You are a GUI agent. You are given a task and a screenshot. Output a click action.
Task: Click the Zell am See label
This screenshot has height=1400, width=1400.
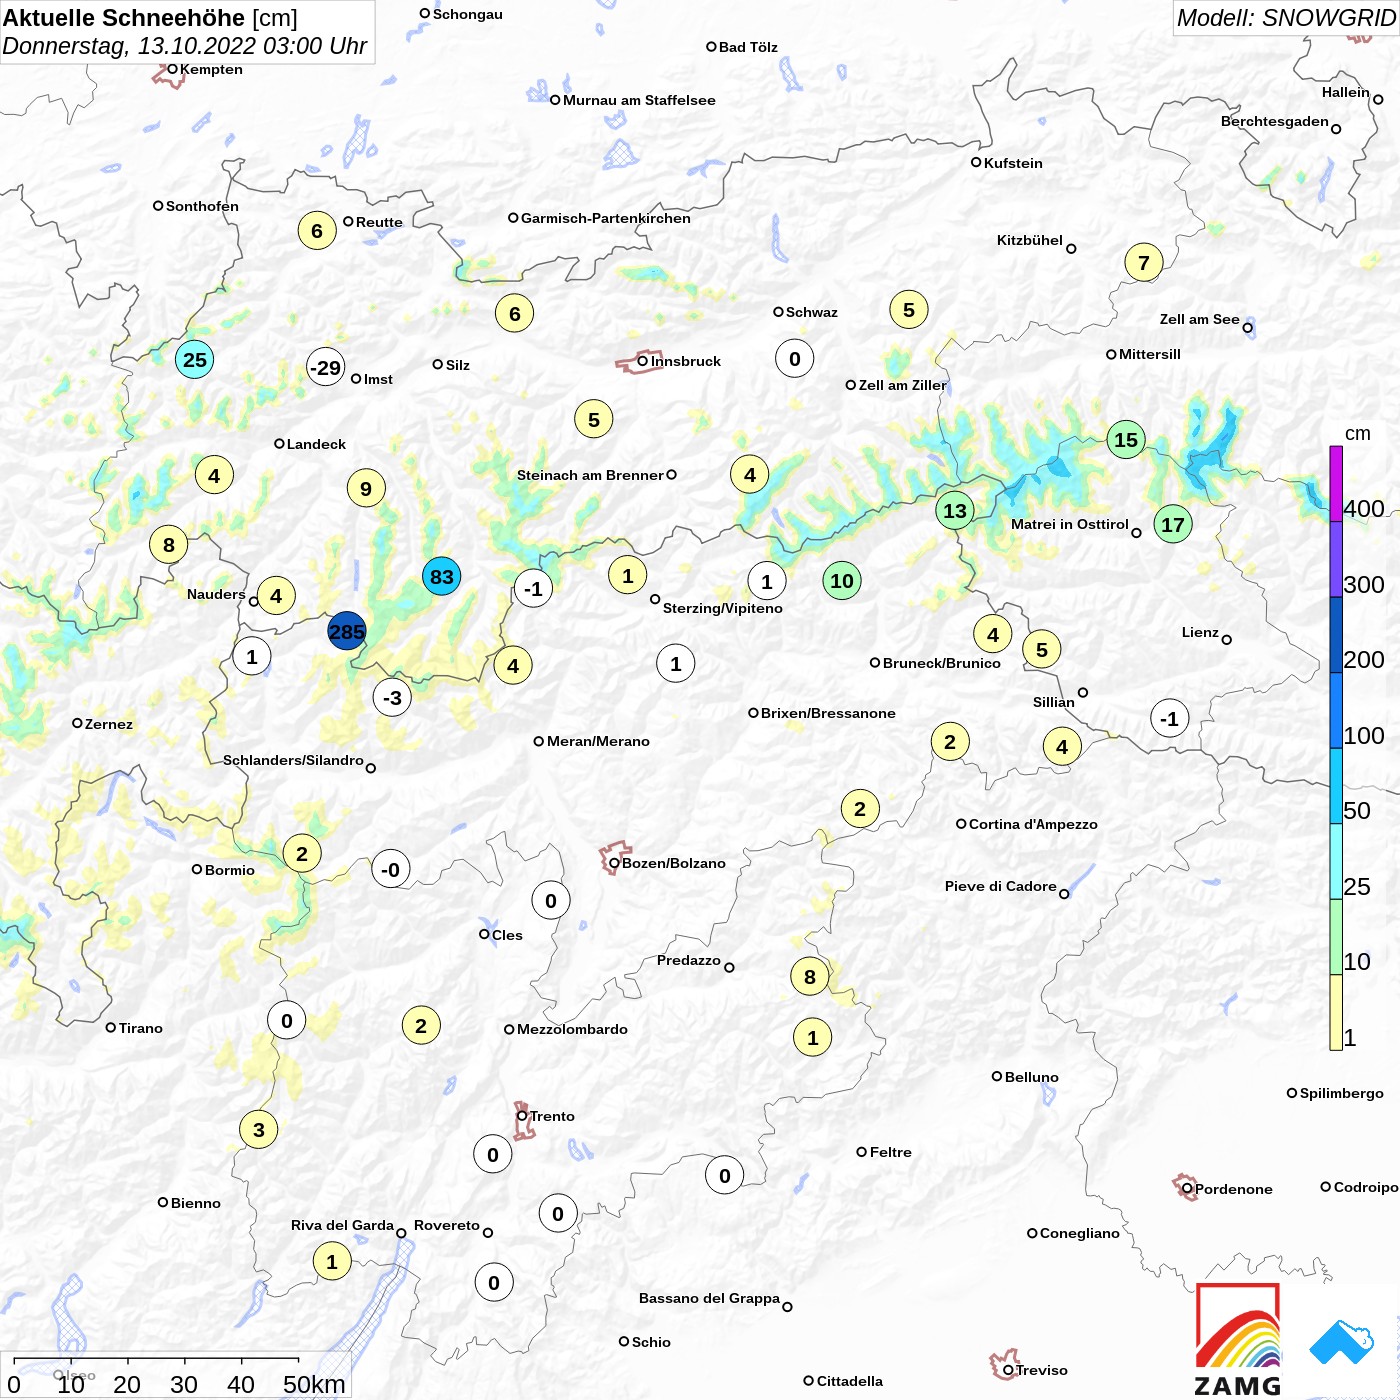point(1199,319)
